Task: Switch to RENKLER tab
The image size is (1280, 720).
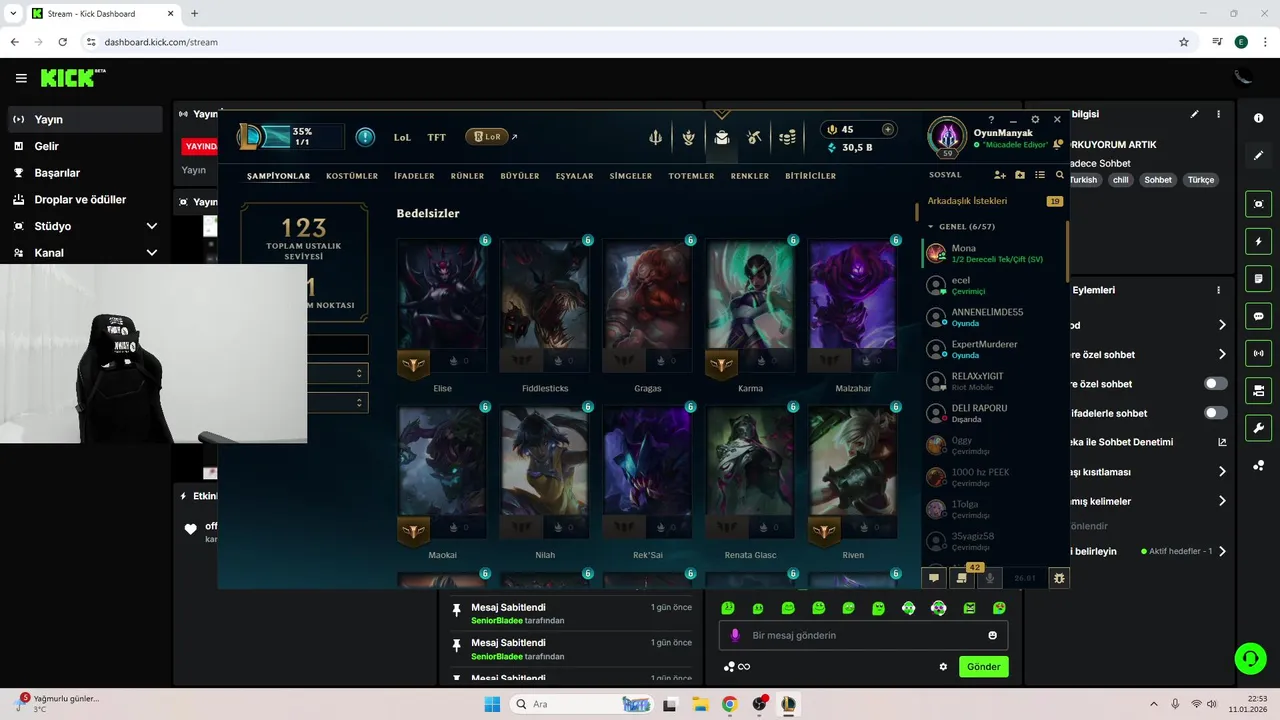Action: [750, 176]
